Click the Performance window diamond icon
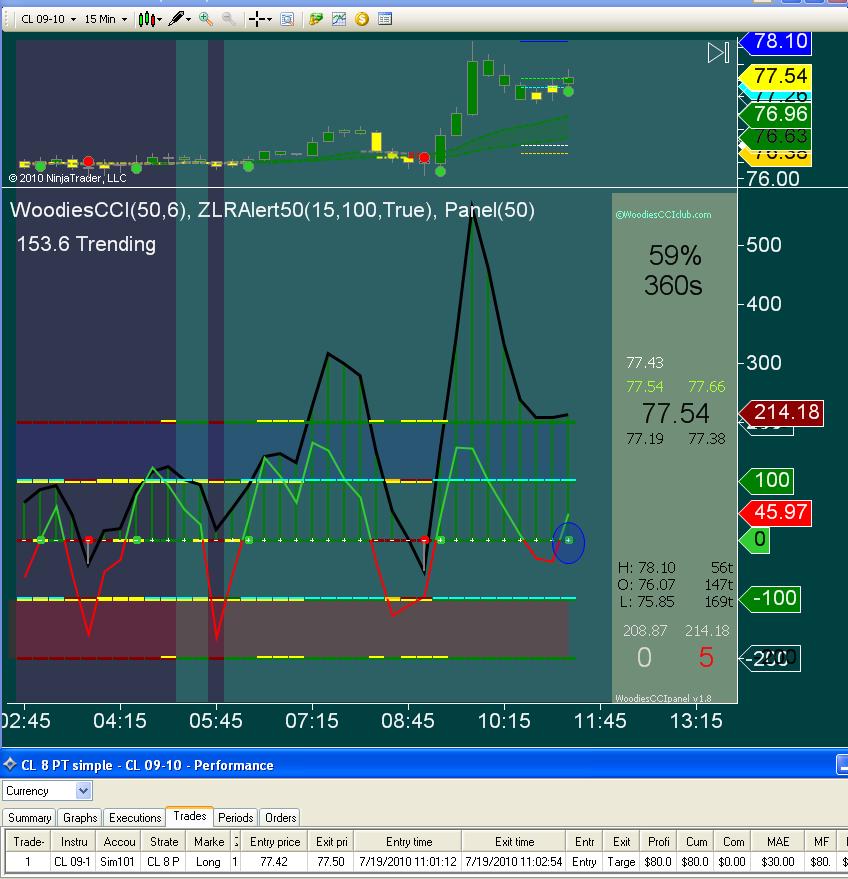 [10, 764]
